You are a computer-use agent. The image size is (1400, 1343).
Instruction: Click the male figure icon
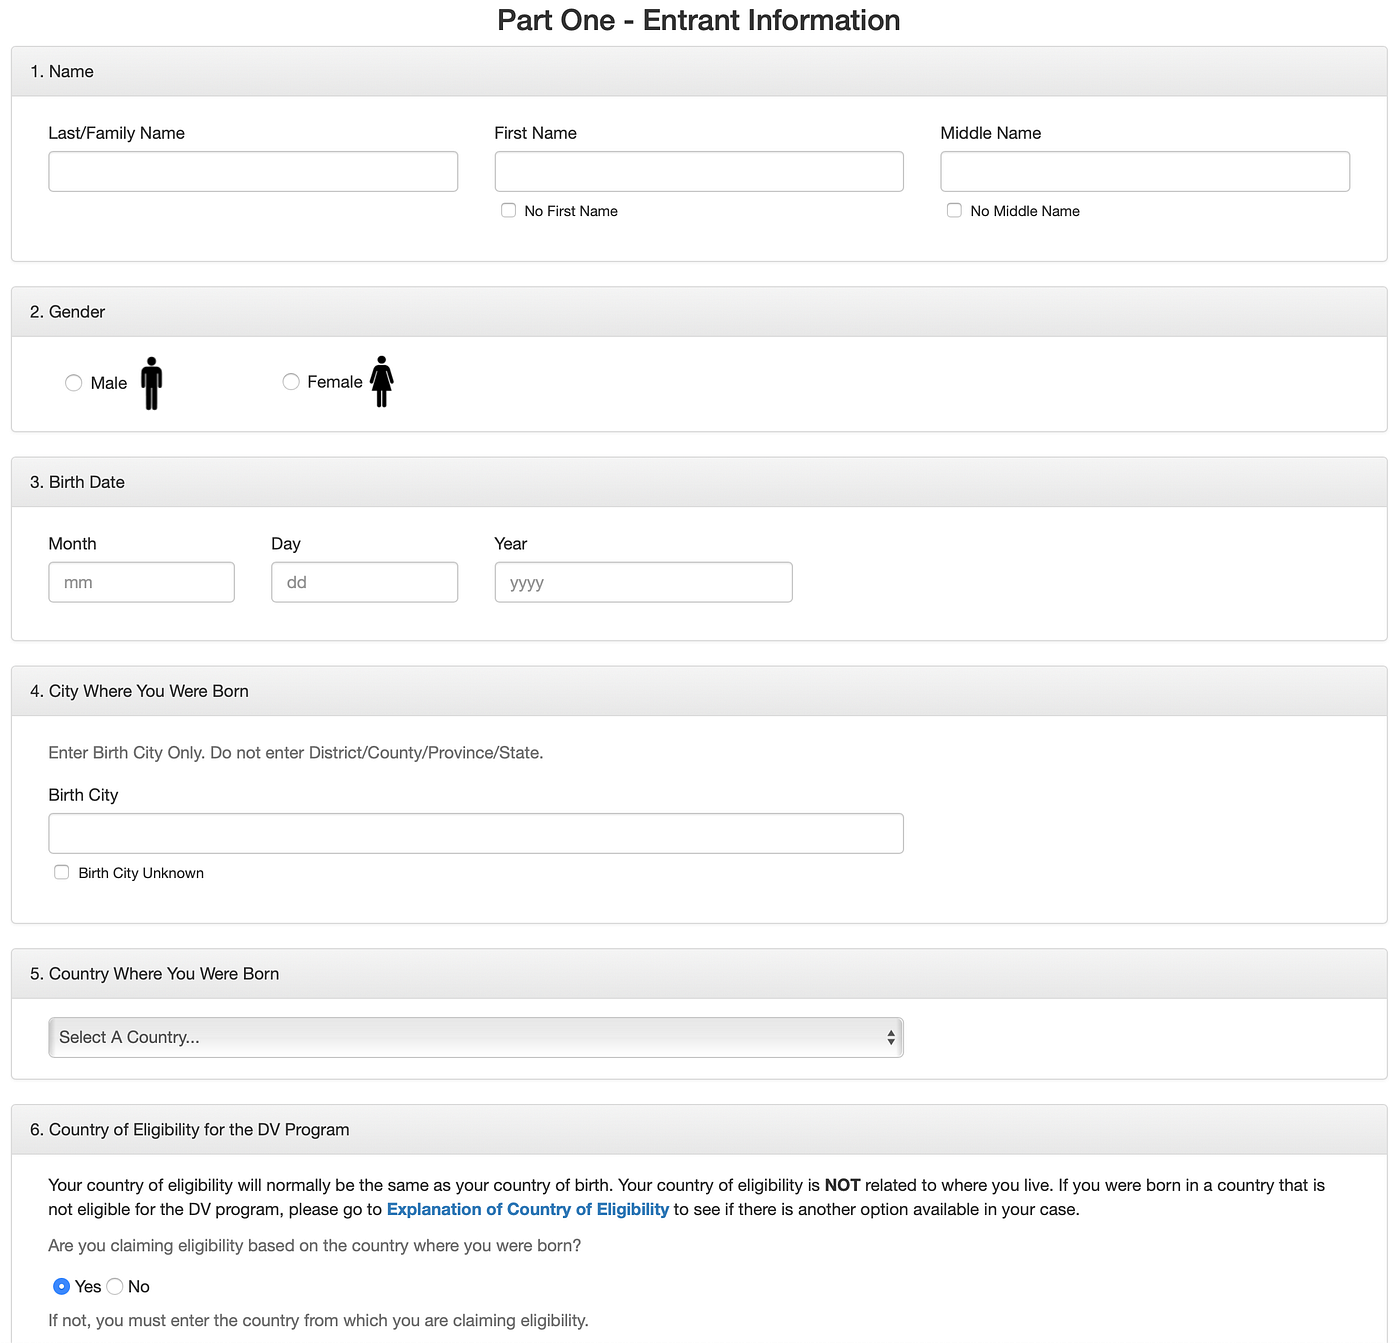pos(151,383)
